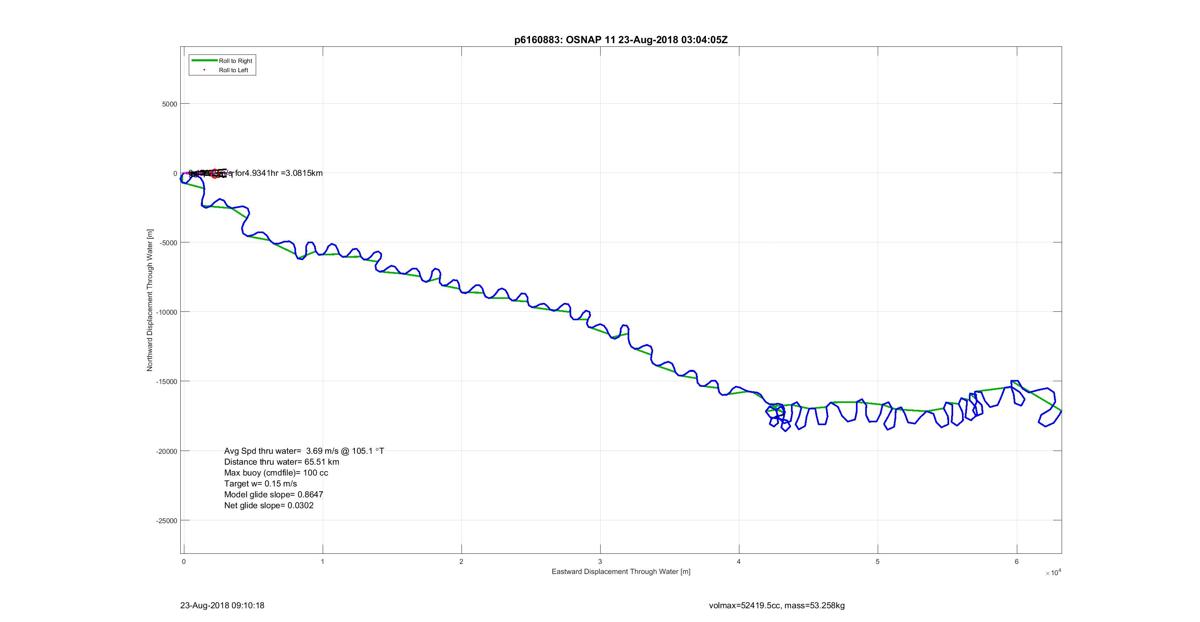Click the x-axis tick label '5'
This screenshot has height=622, width=1200.
click(x=878, y=561)
